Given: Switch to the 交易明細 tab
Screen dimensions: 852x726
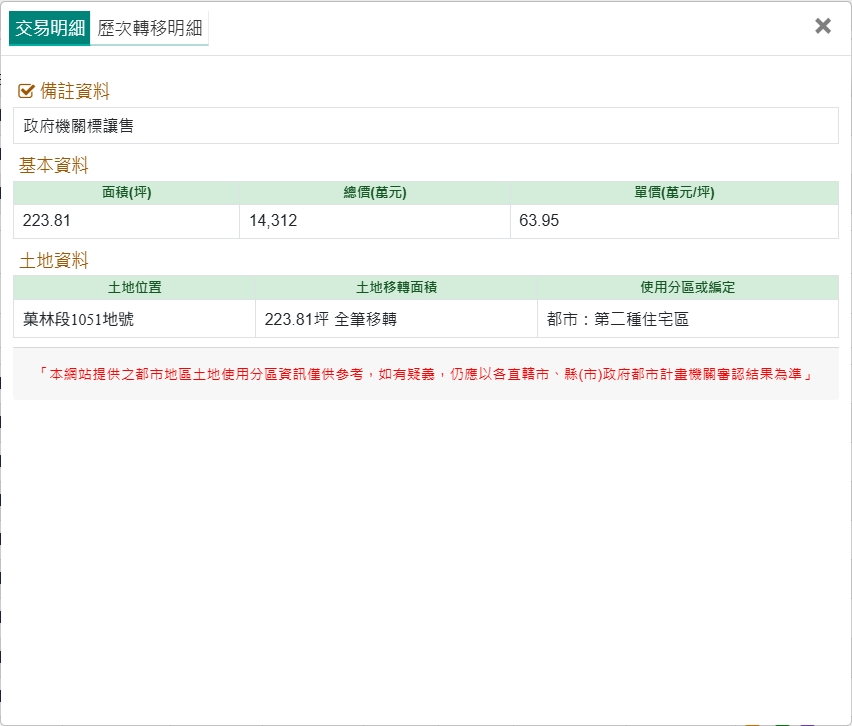Looking at the screenshot, I should 49,28.
